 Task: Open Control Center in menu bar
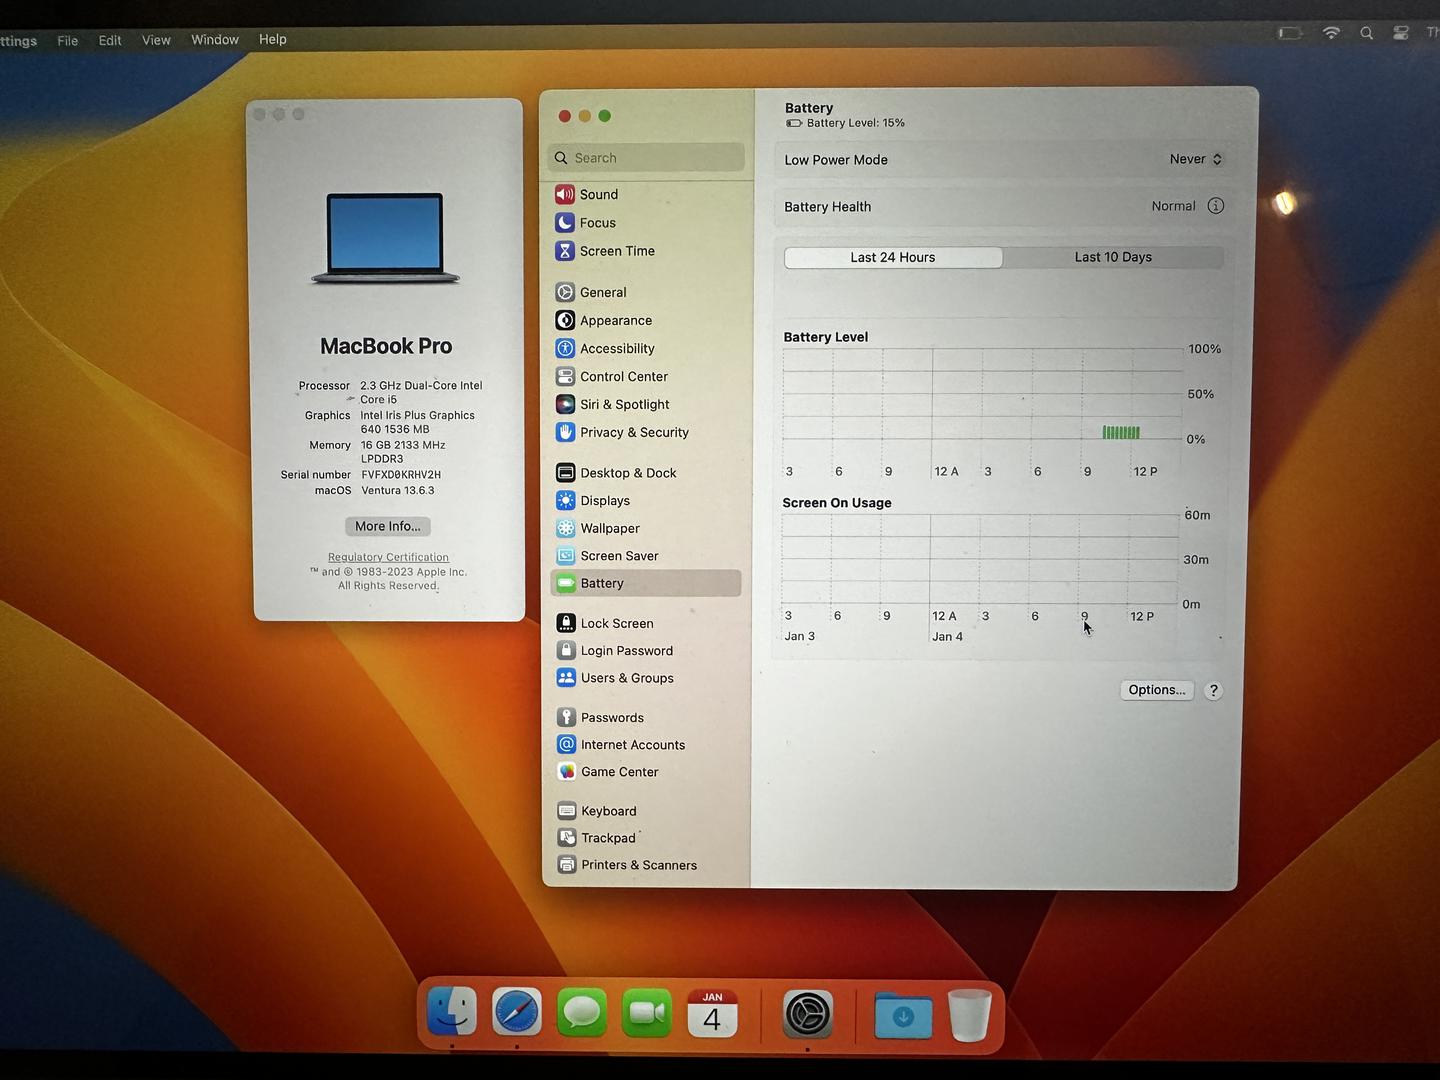click(x=1401, y=33)
